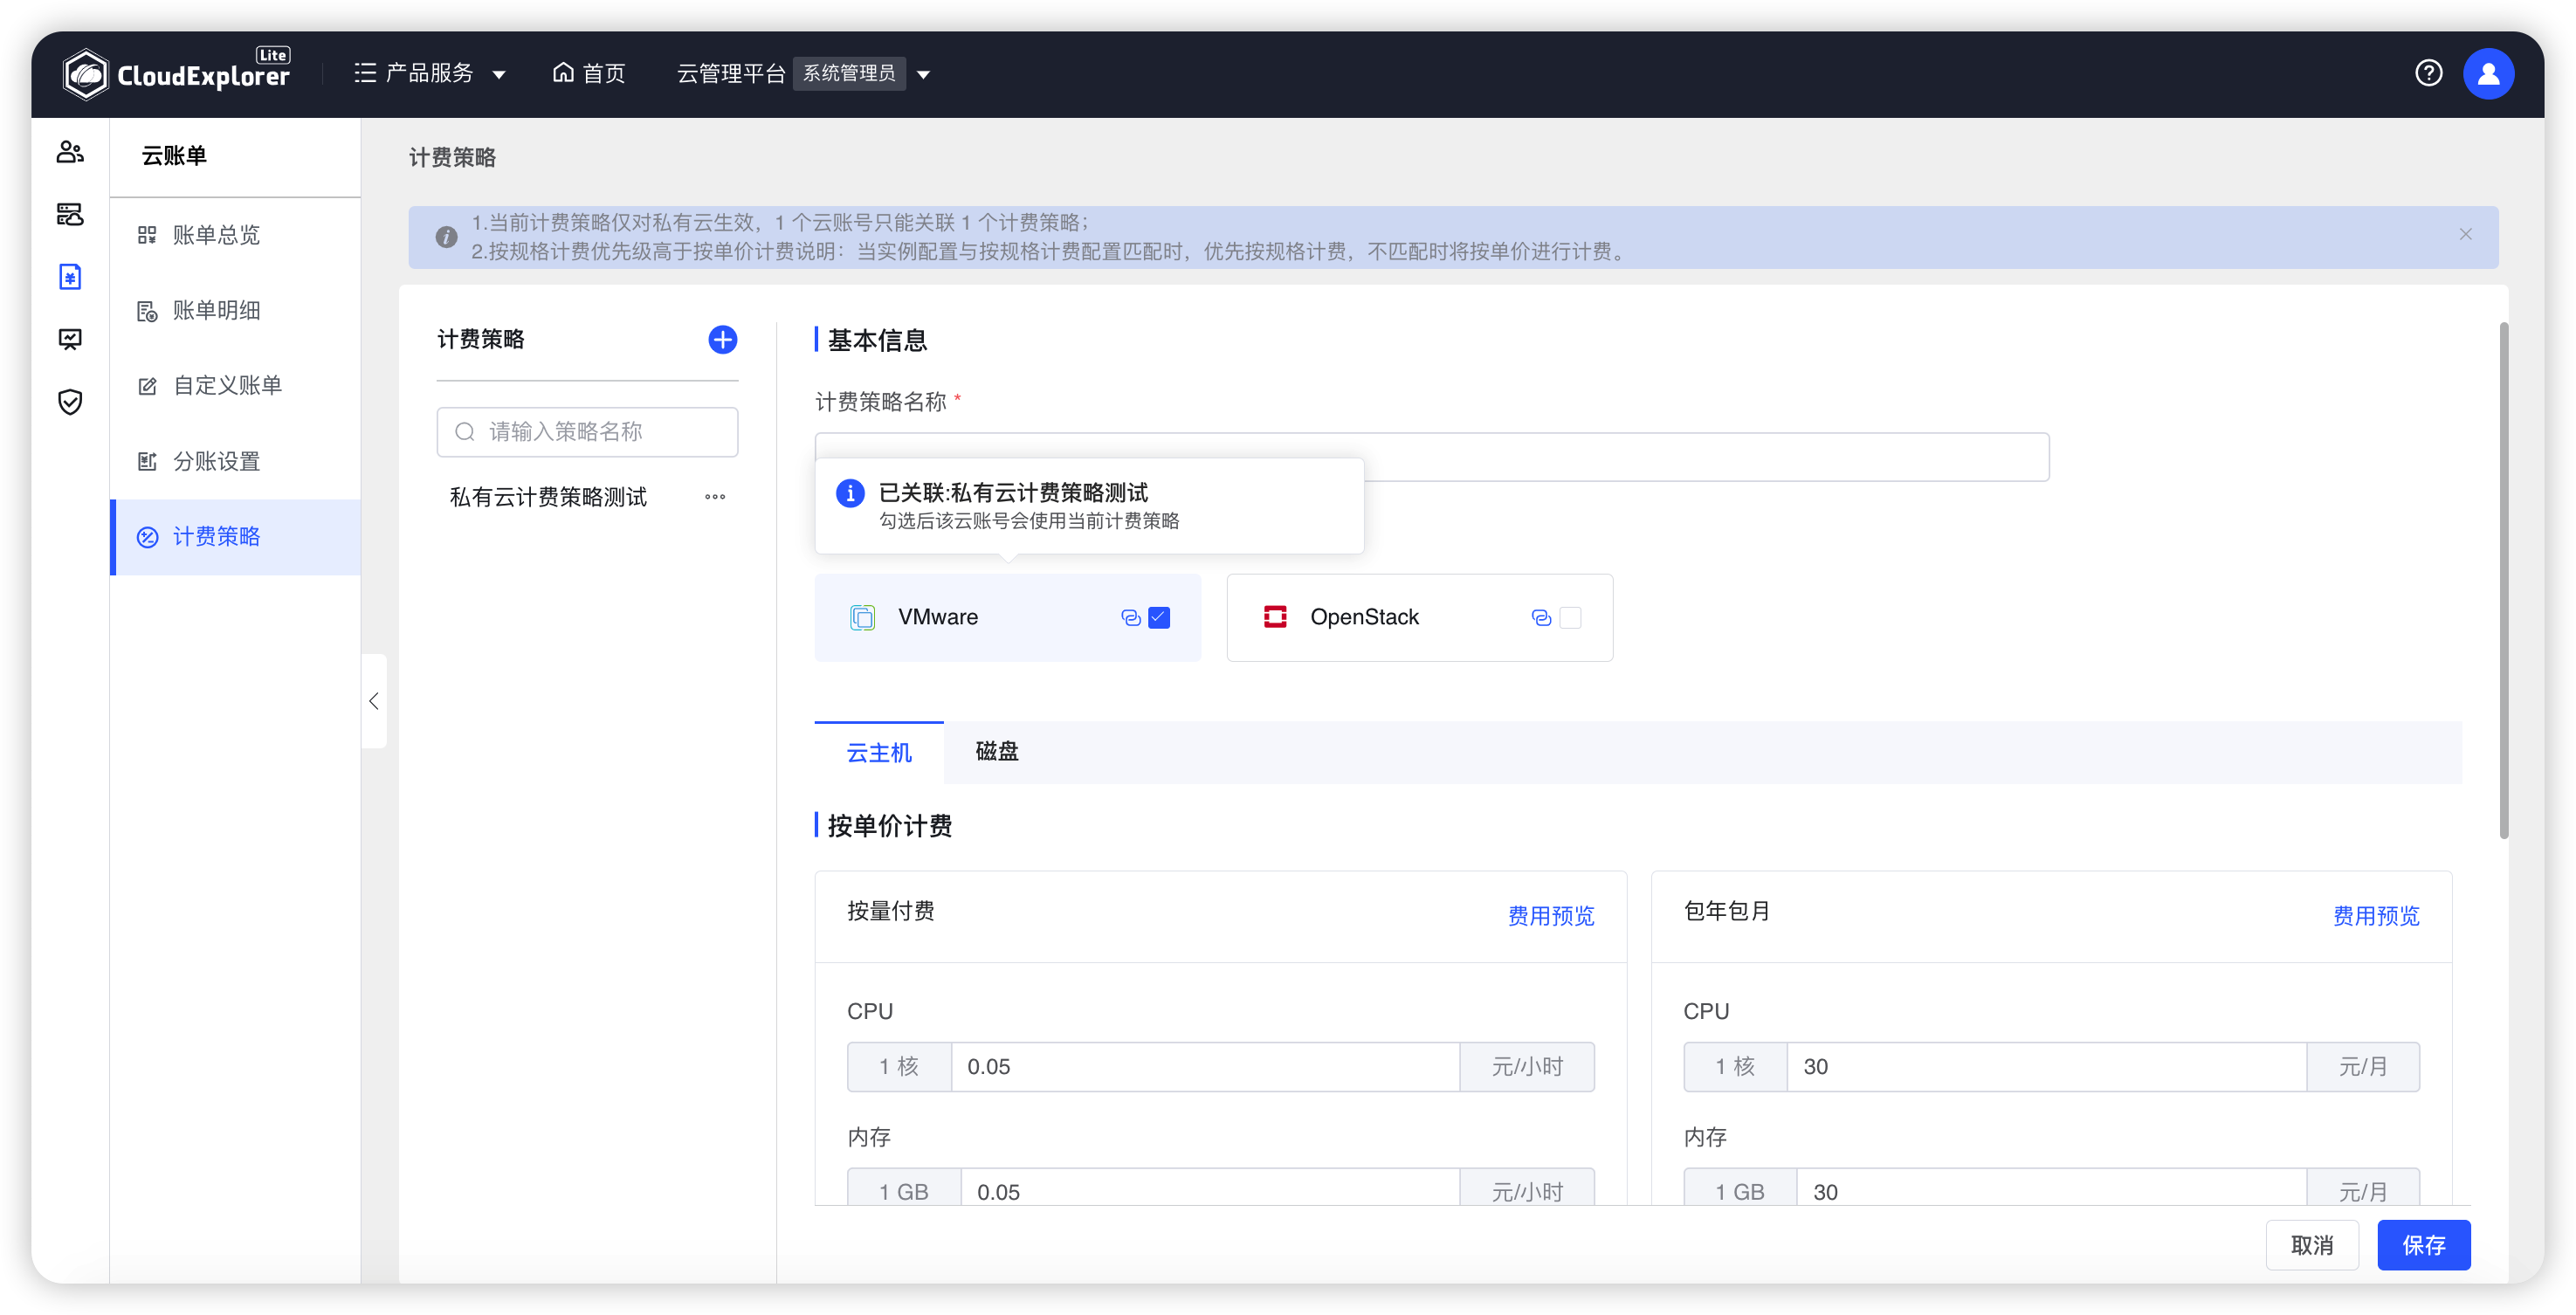The height and width of the screenshot is (1315, 2576).
Task: Click the 账单明细 document icon
Action: tap(147, 311)
